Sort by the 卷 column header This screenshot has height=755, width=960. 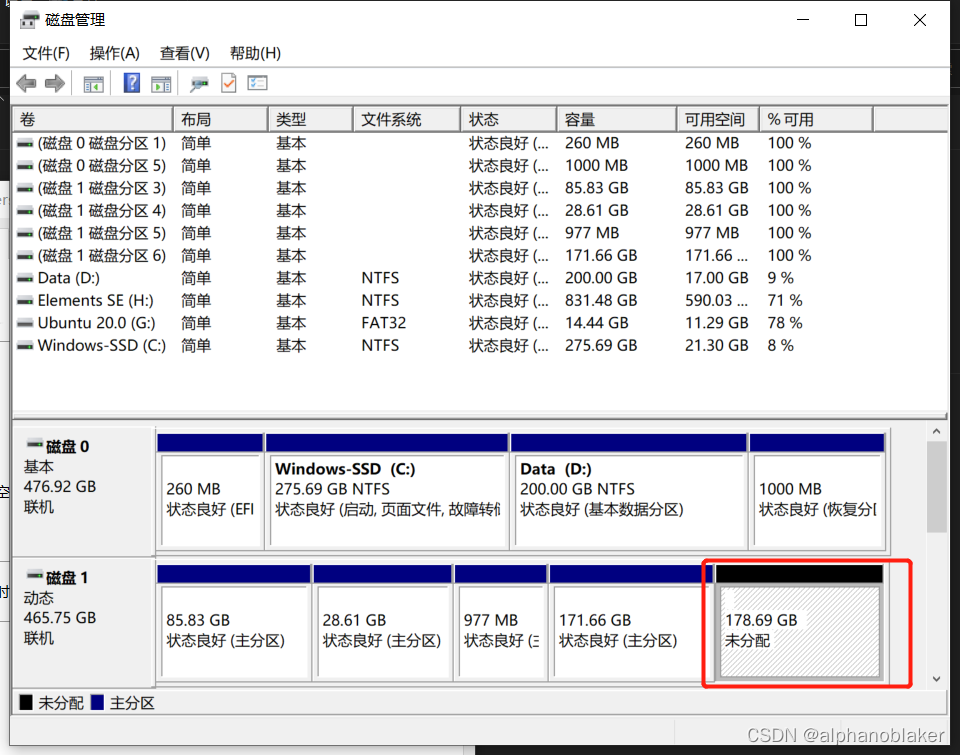(92, 119)
